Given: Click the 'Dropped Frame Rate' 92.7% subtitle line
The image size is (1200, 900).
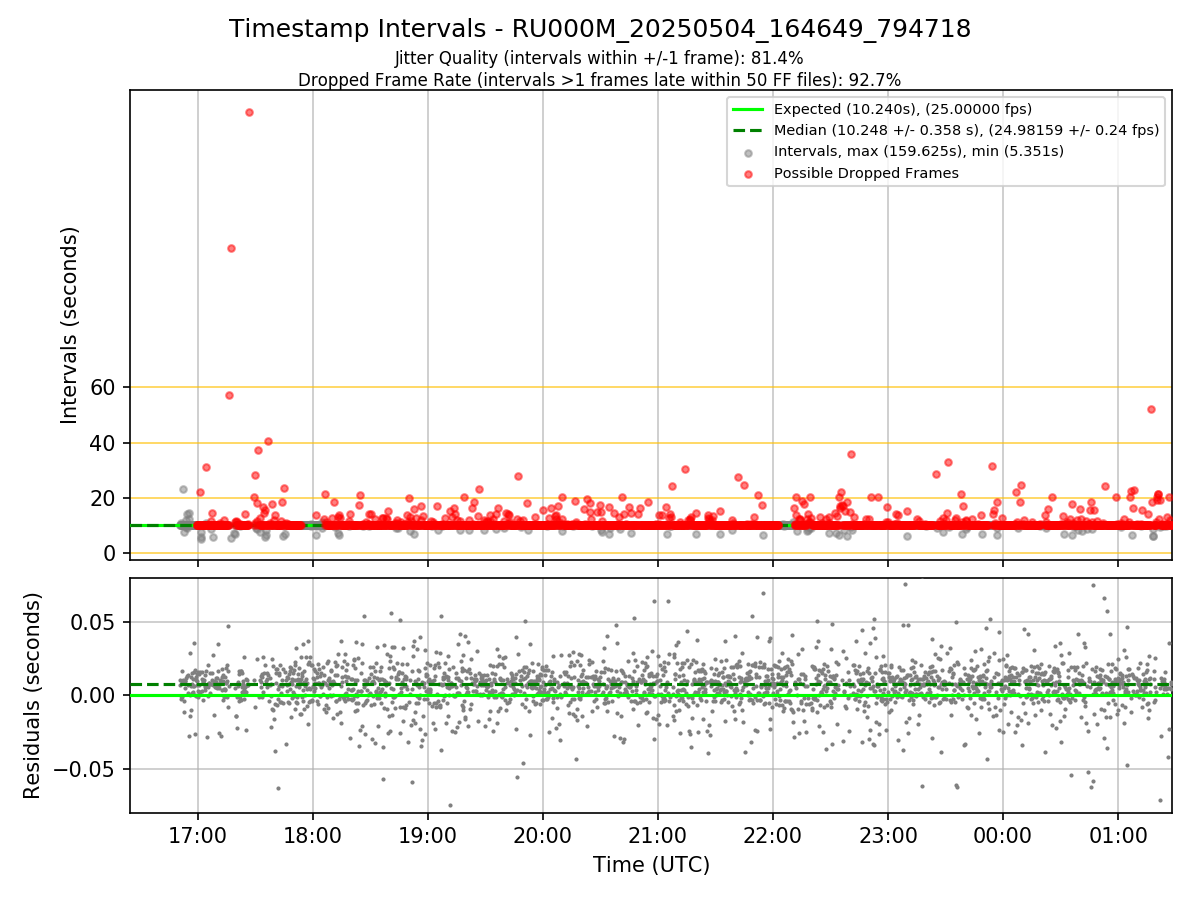Looking at the screenshot, I should coord(600,80).
